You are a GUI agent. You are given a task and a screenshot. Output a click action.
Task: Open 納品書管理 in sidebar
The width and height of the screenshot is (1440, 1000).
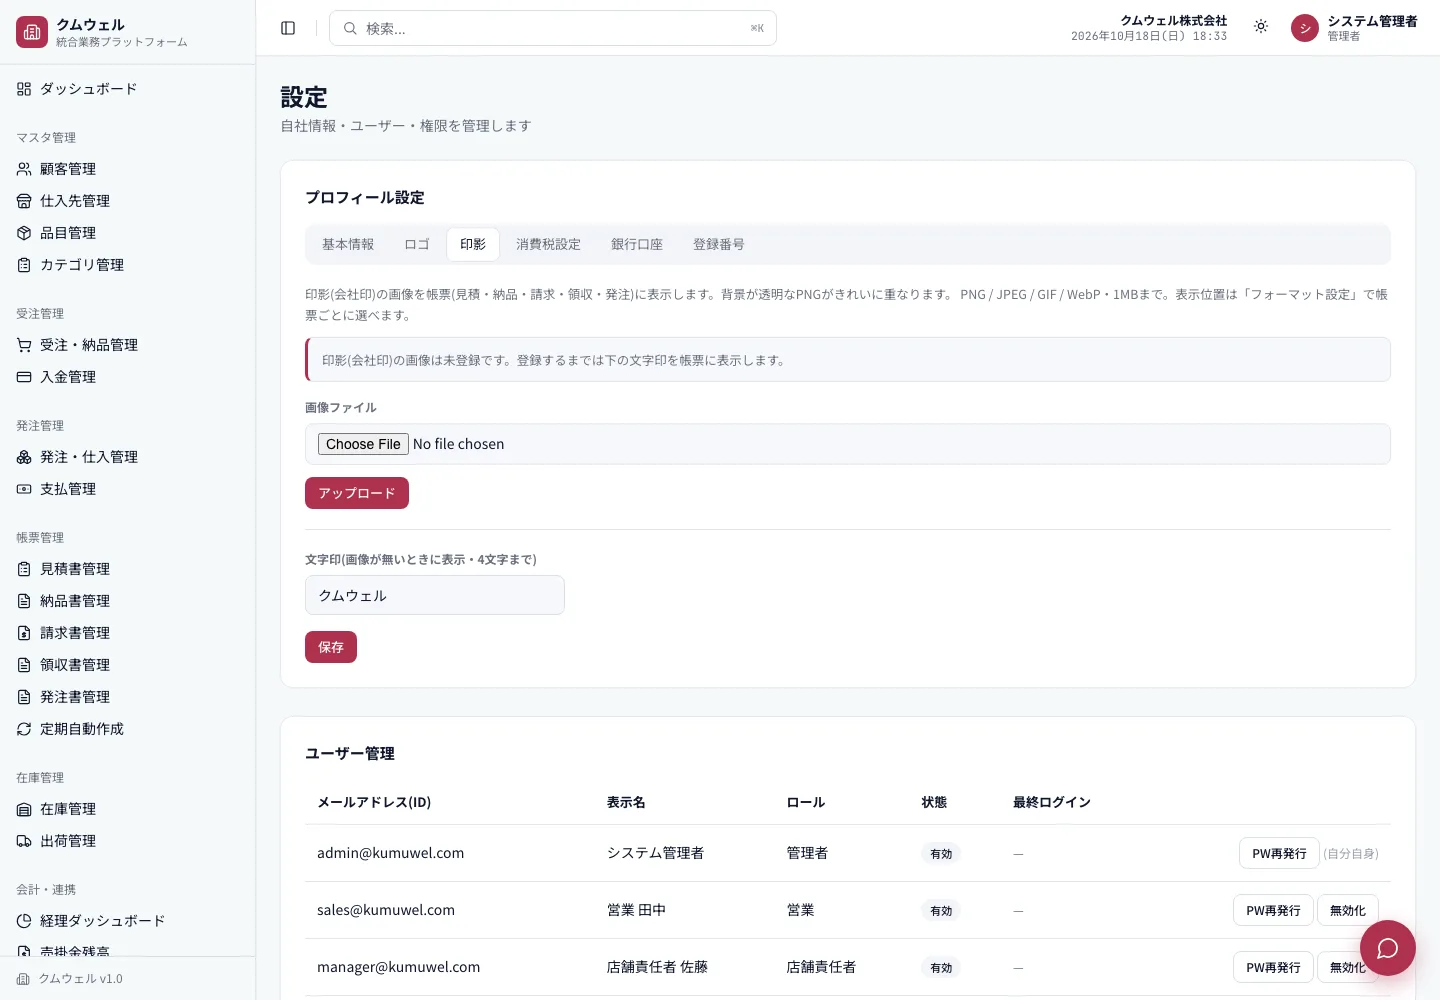[127, 601]
